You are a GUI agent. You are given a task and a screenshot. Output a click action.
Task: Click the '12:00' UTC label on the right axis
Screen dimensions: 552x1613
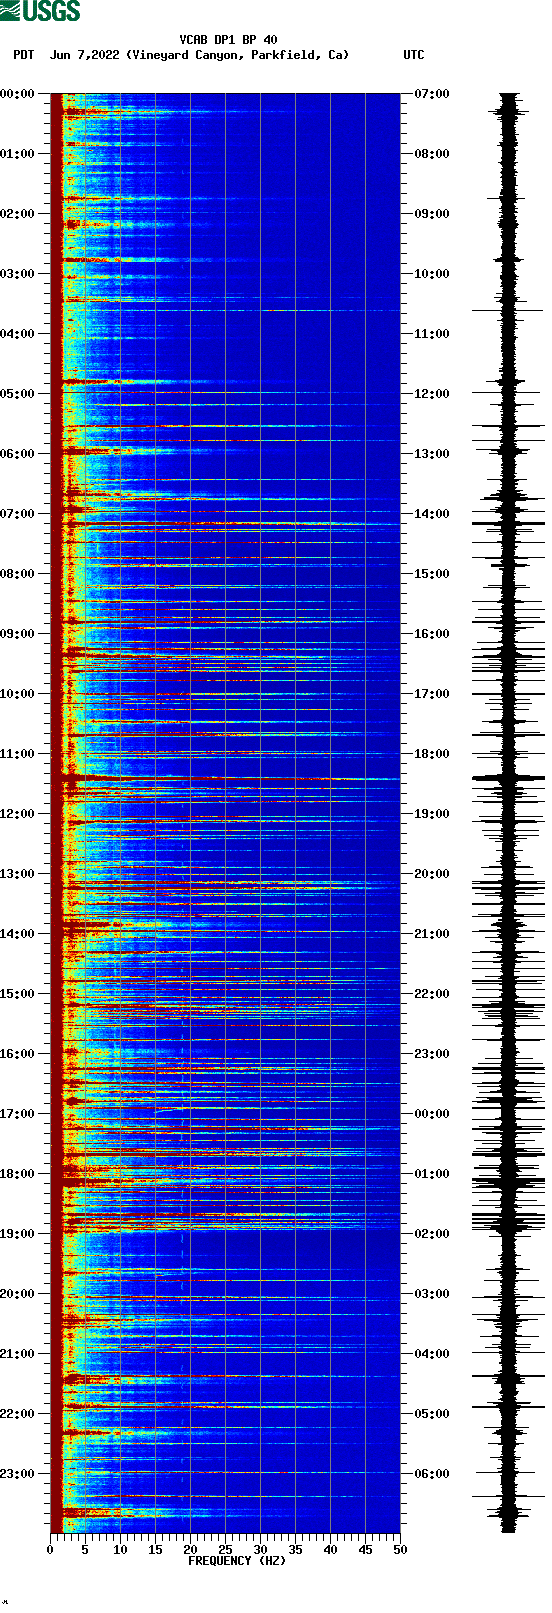click(x=432, y=394)
